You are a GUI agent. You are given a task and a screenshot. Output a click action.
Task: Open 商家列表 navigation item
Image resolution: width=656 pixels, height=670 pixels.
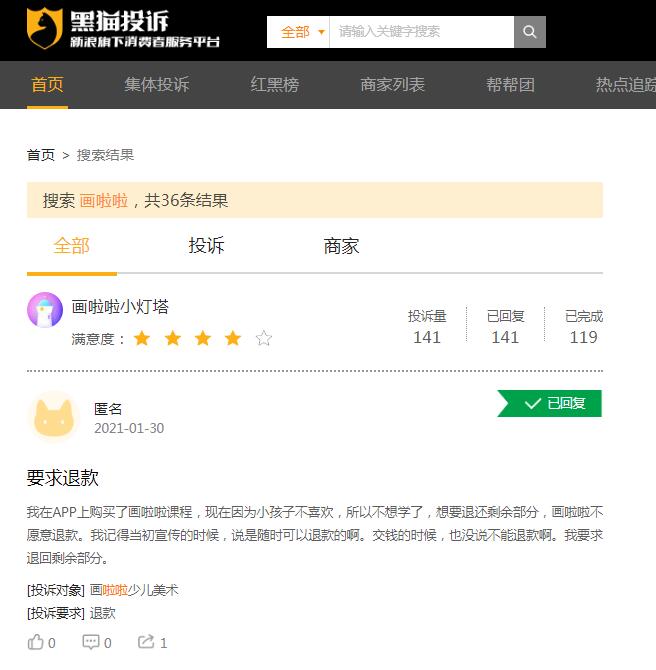click(x=392, y=84)
